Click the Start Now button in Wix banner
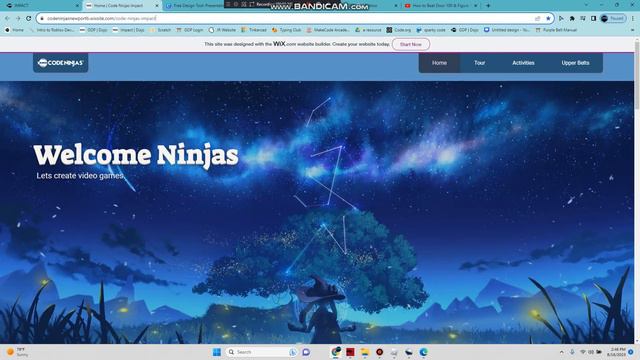The image size is (640, 360). [411, 44]
